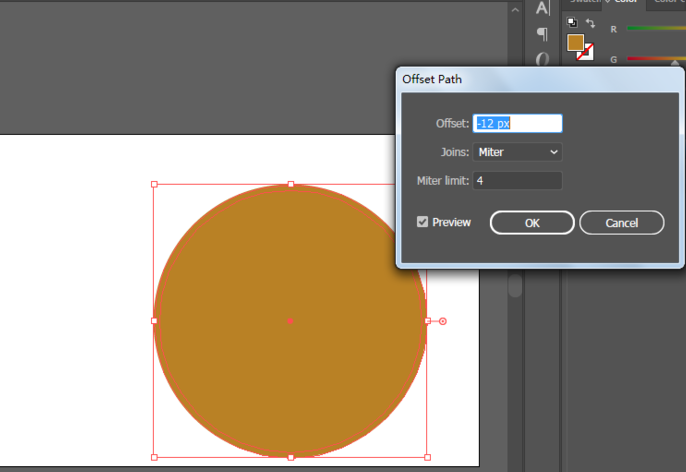
Task: Open the Character panel icon
Action: 542,9
